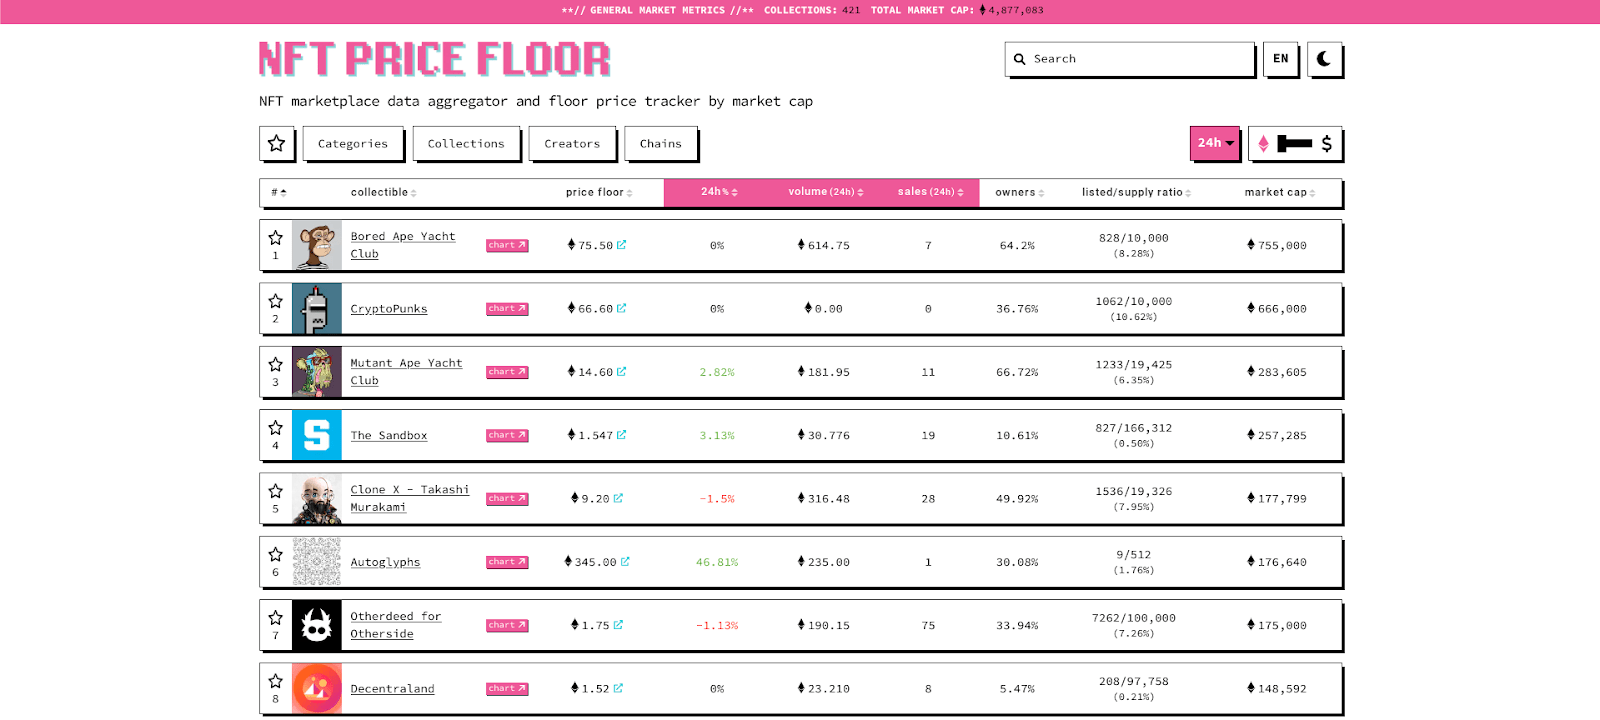Open the EN language selector
This screenshot has height=720, width=1600.
[1280, 59]
